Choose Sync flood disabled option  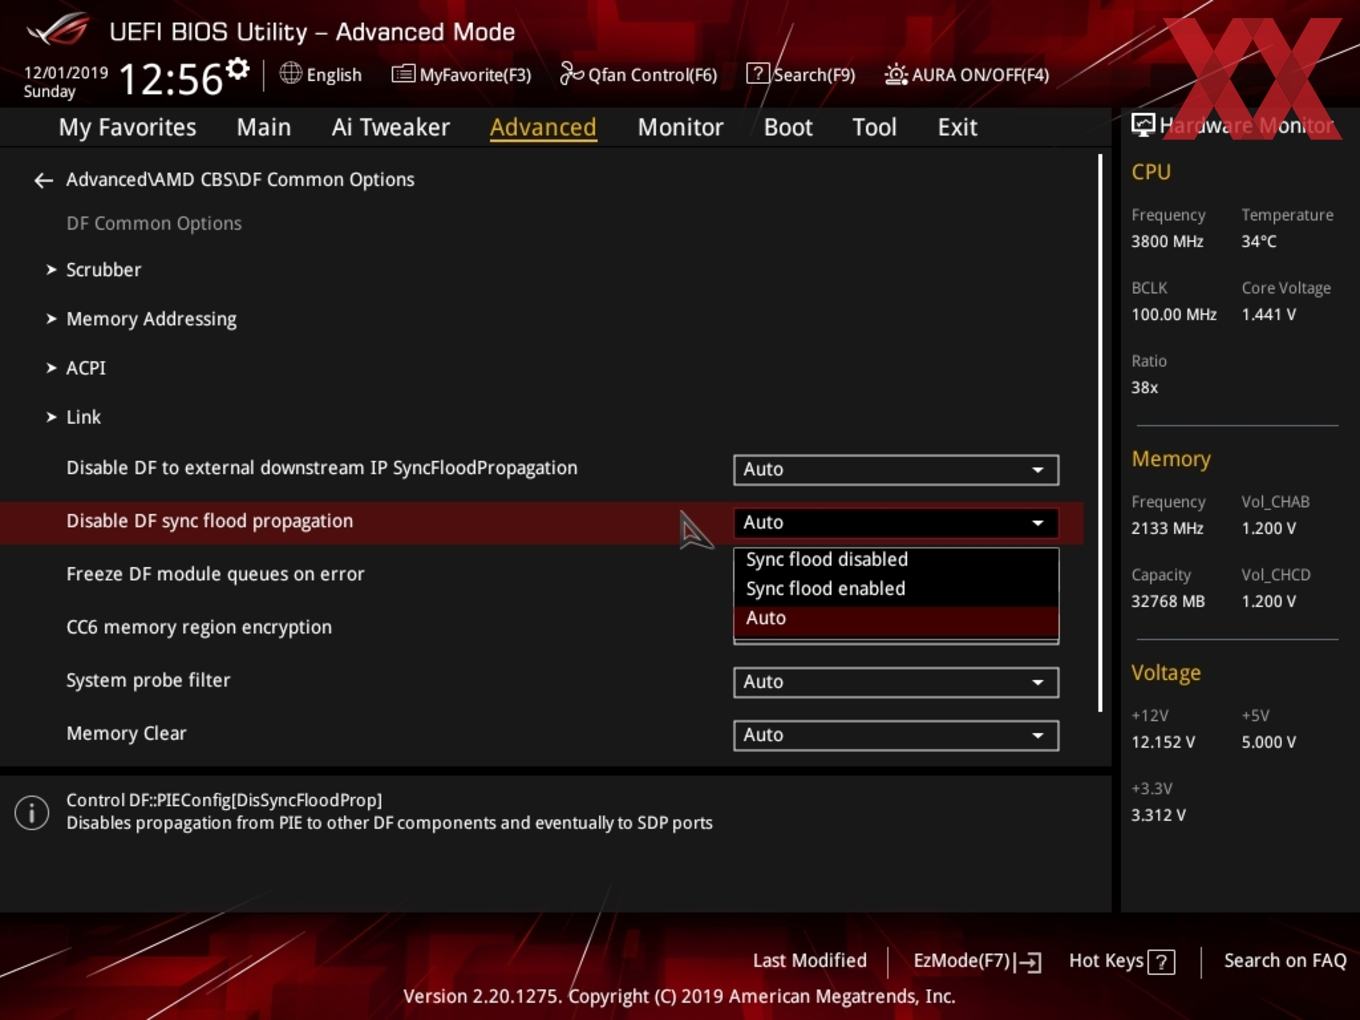coord(896,560)
